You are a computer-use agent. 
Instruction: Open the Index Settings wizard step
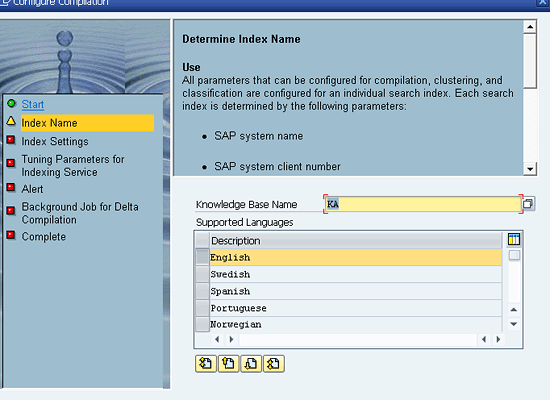tap(55, 141)
